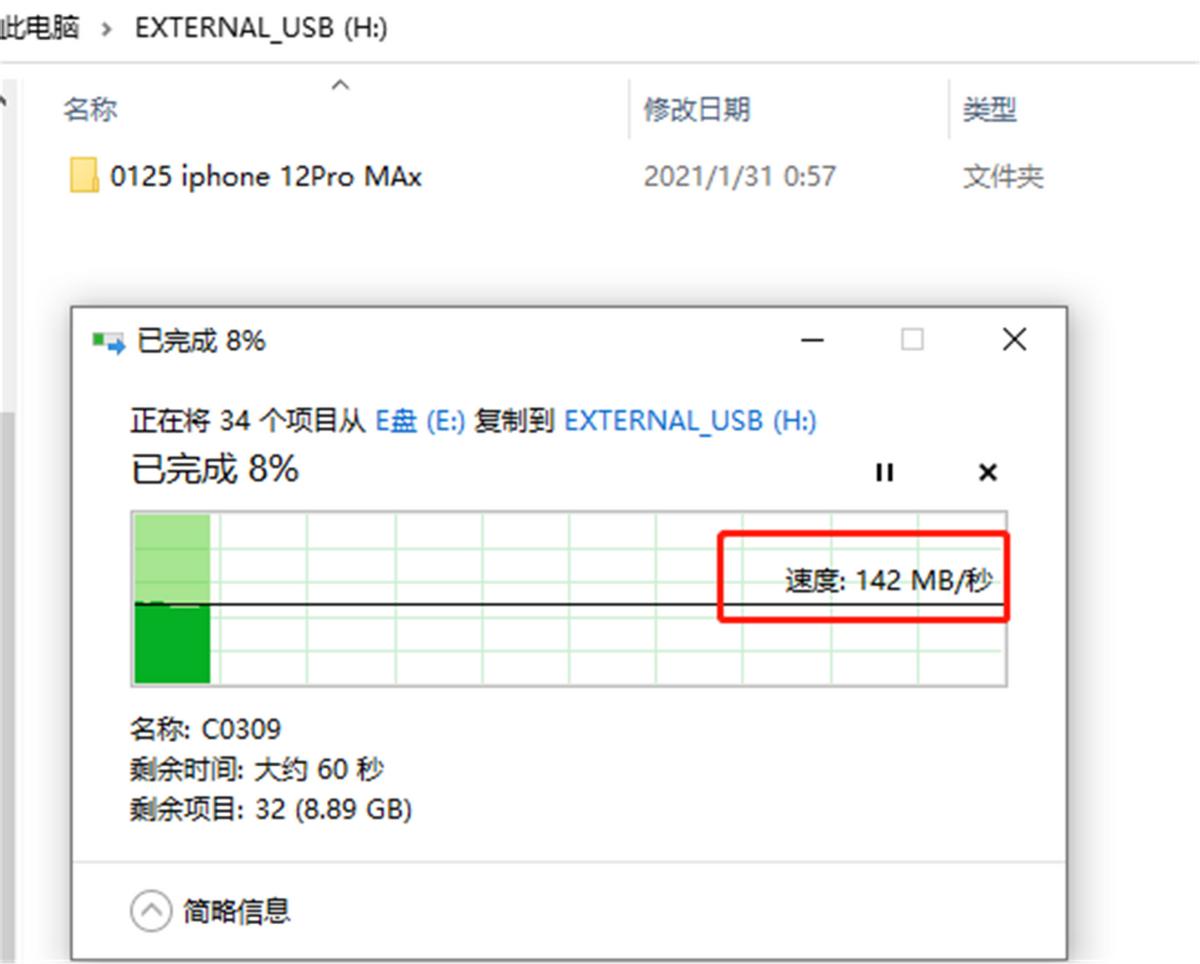Sort by 修改日期 column header
This screenshot has width=1200, height=964.
(x=697, y=109)
